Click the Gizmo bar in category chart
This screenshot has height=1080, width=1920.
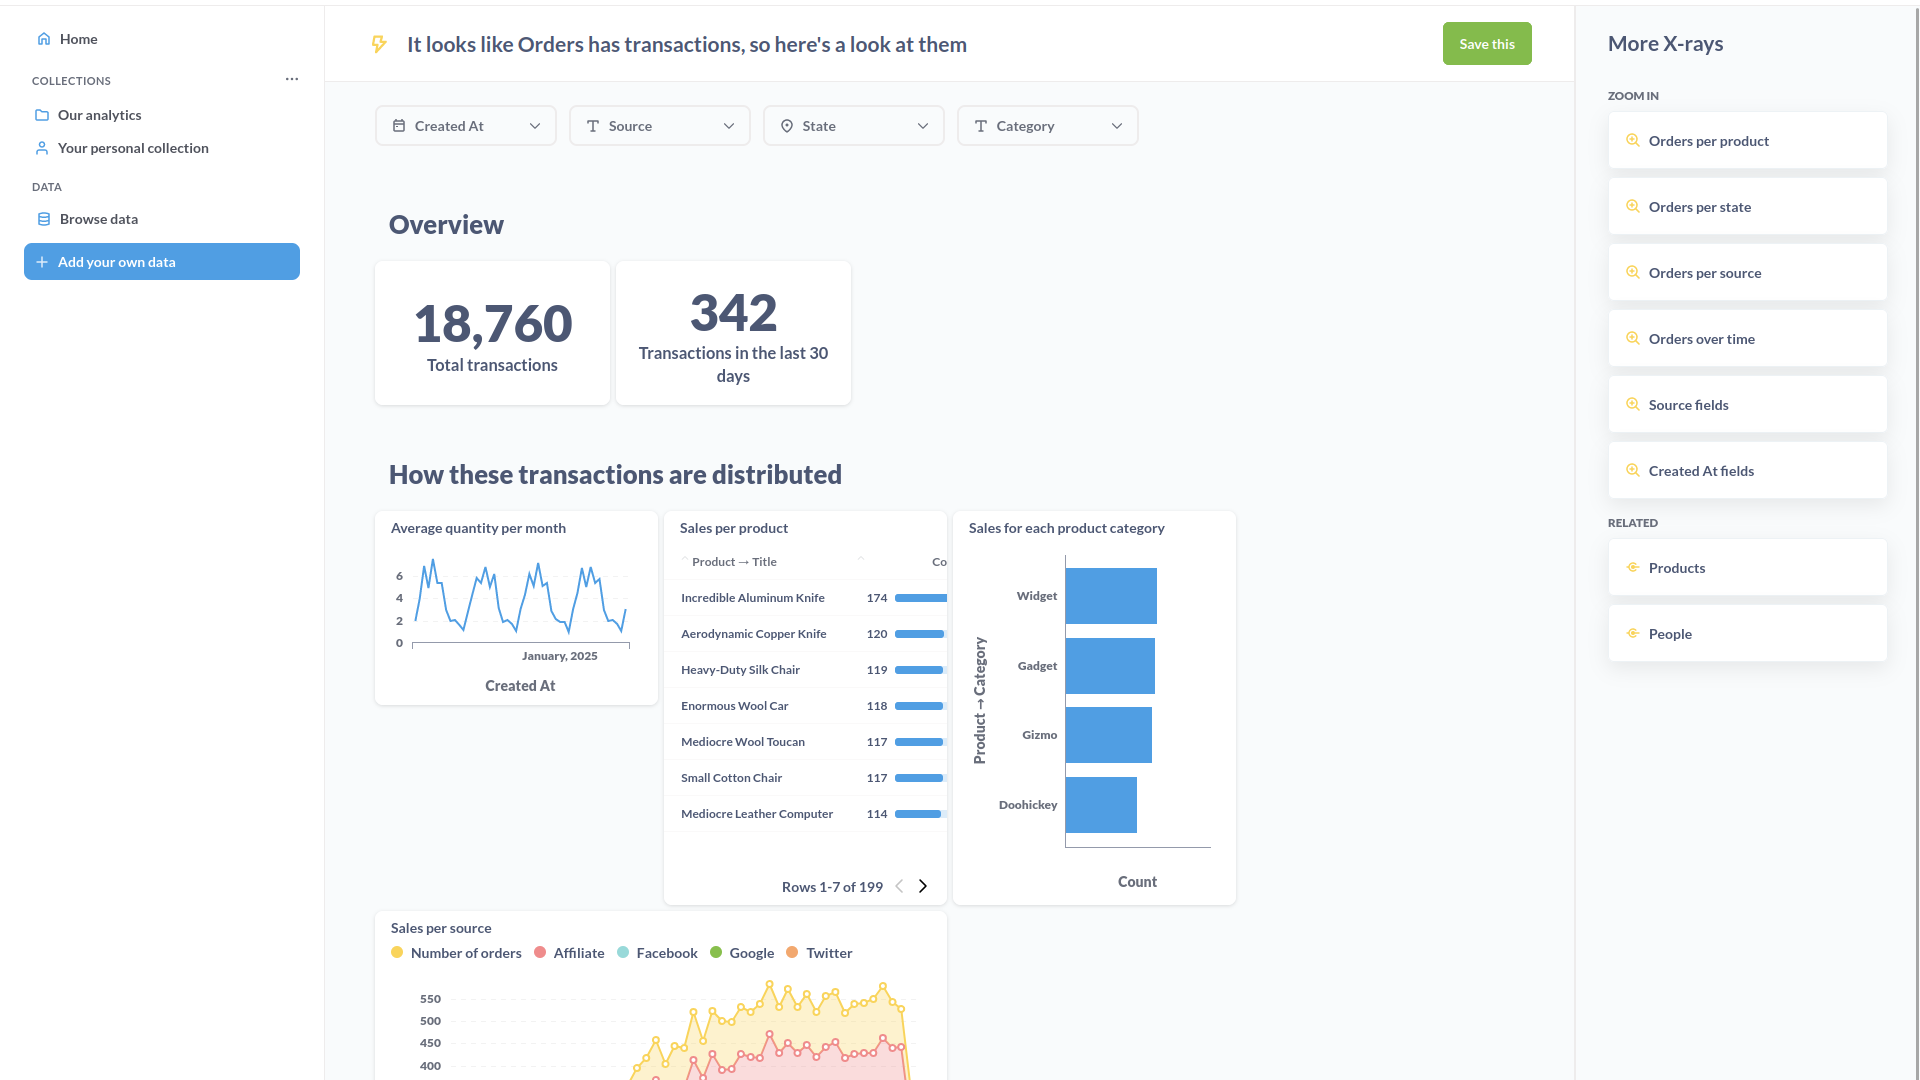(1109, 735)
